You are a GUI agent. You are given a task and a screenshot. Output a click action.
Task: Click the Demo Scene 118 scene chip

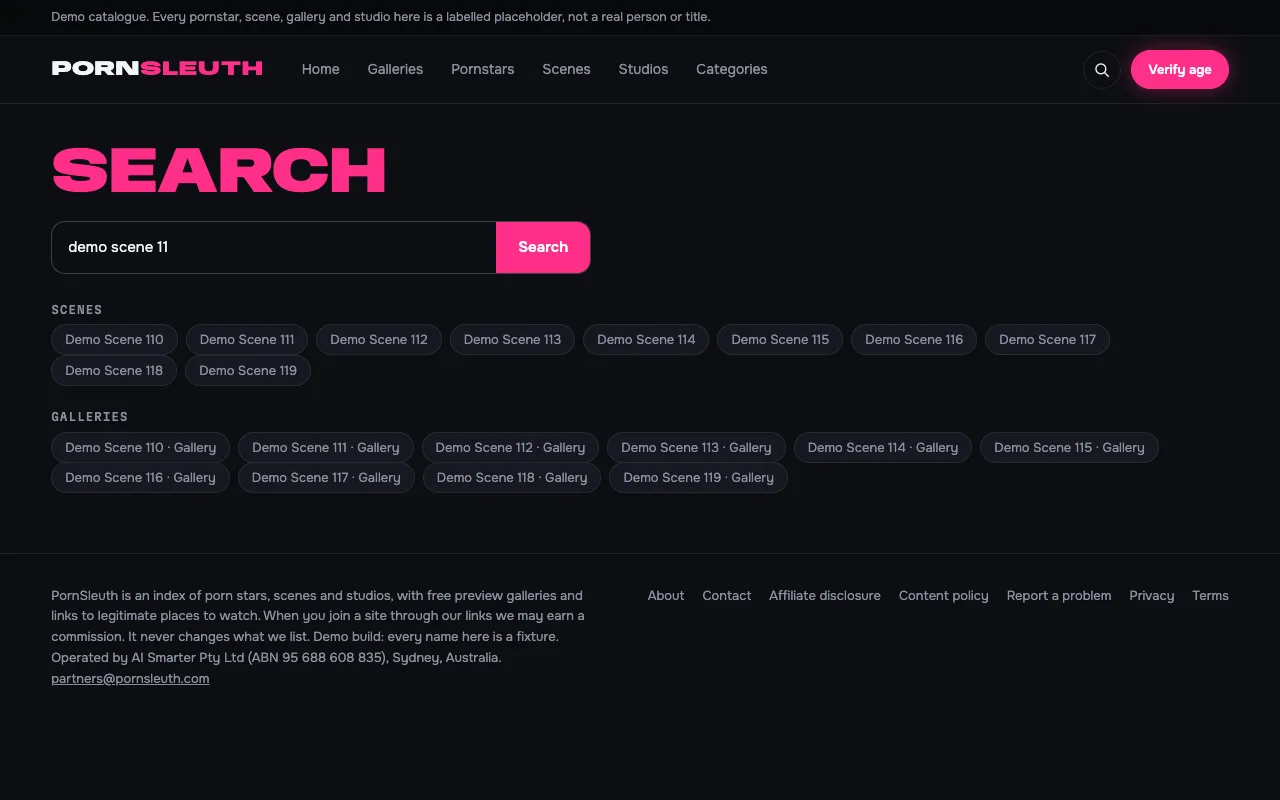(x=114, y=370)
